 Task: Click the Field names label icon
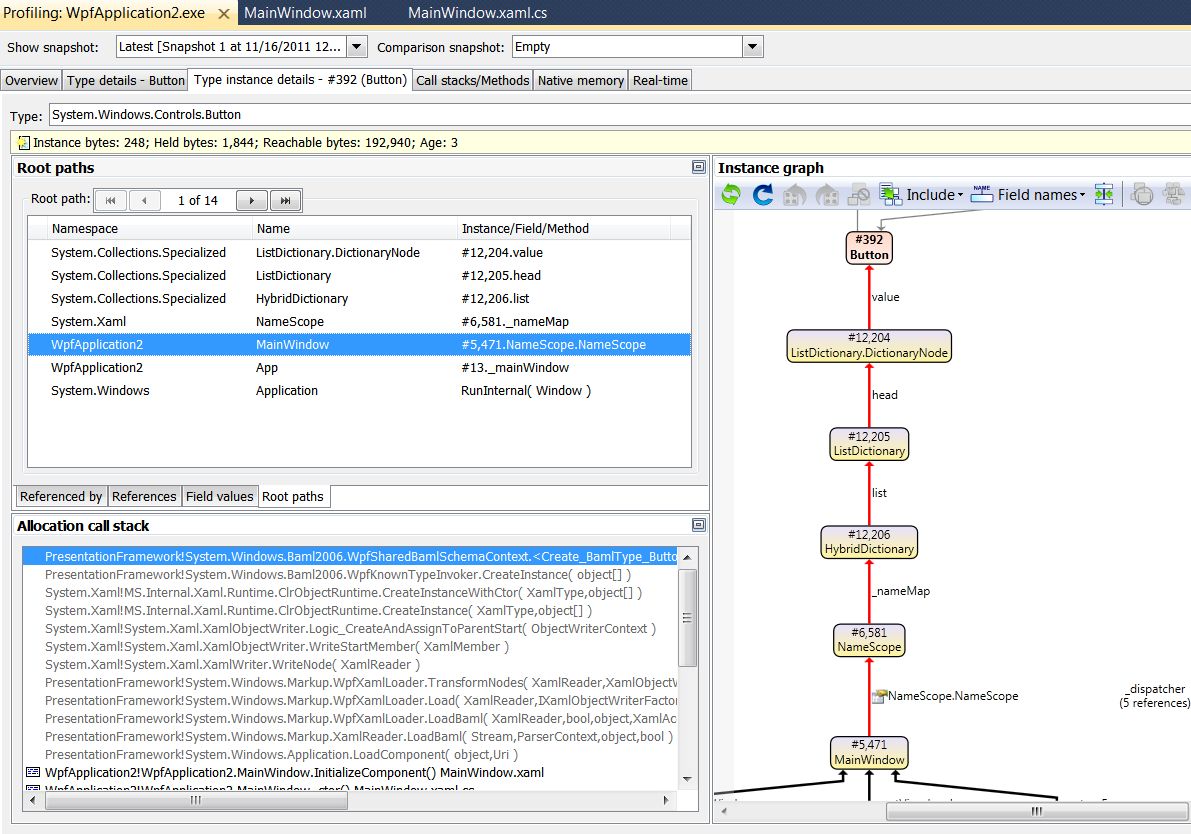981,194
